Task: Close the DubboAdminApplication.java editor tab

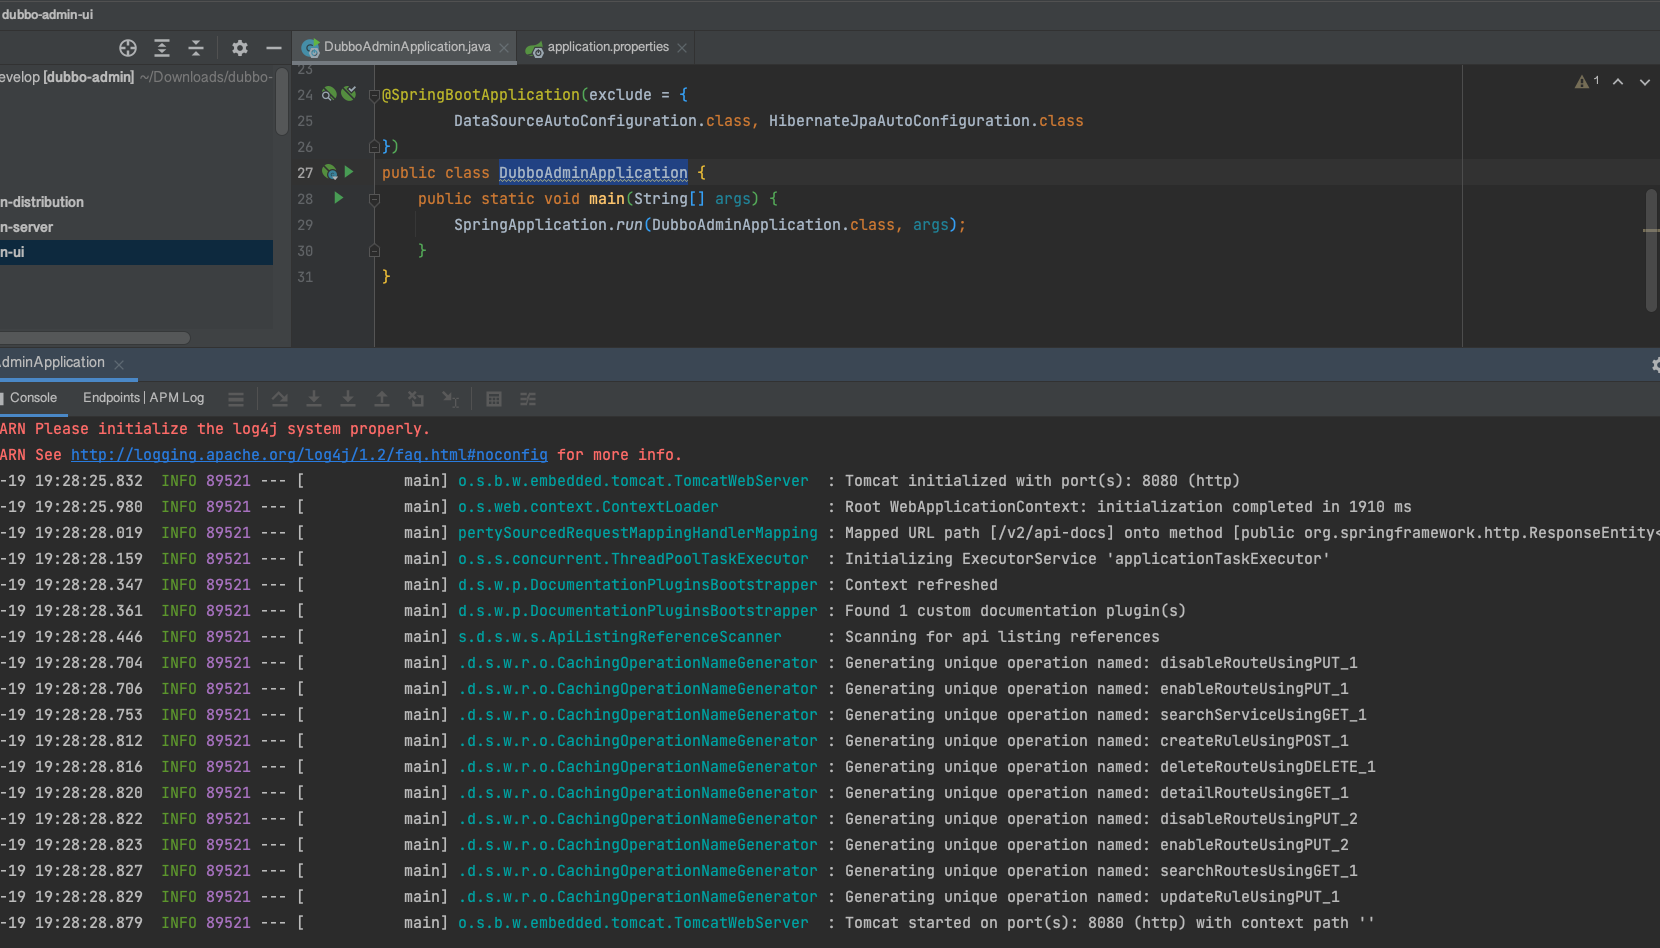Action: (504, 48)
